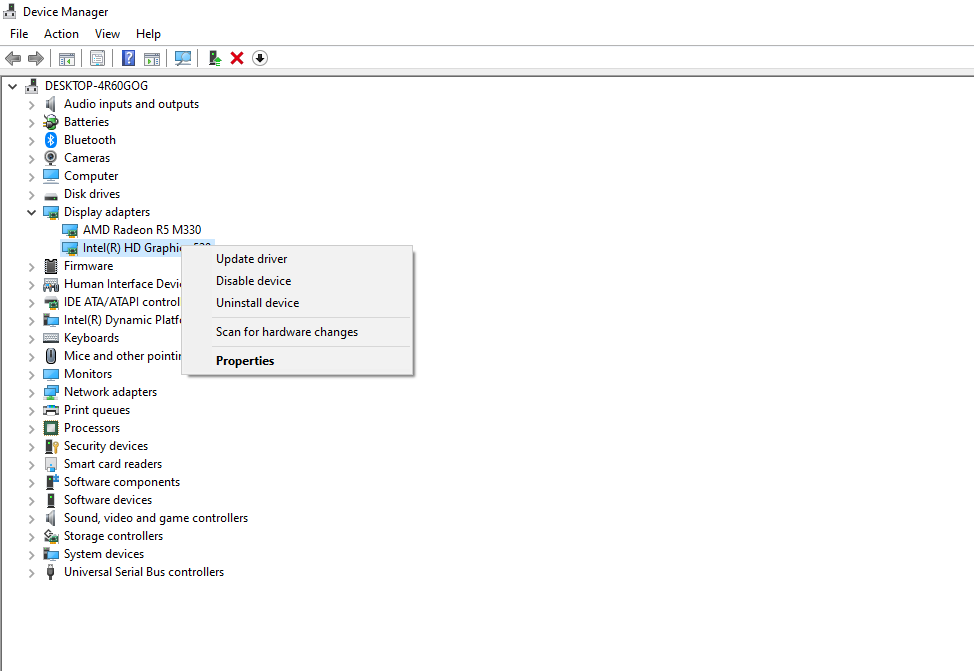This screenshot has width=974, height=671.
Task: Expand the Network adapters category
Action: pos(31,391)
